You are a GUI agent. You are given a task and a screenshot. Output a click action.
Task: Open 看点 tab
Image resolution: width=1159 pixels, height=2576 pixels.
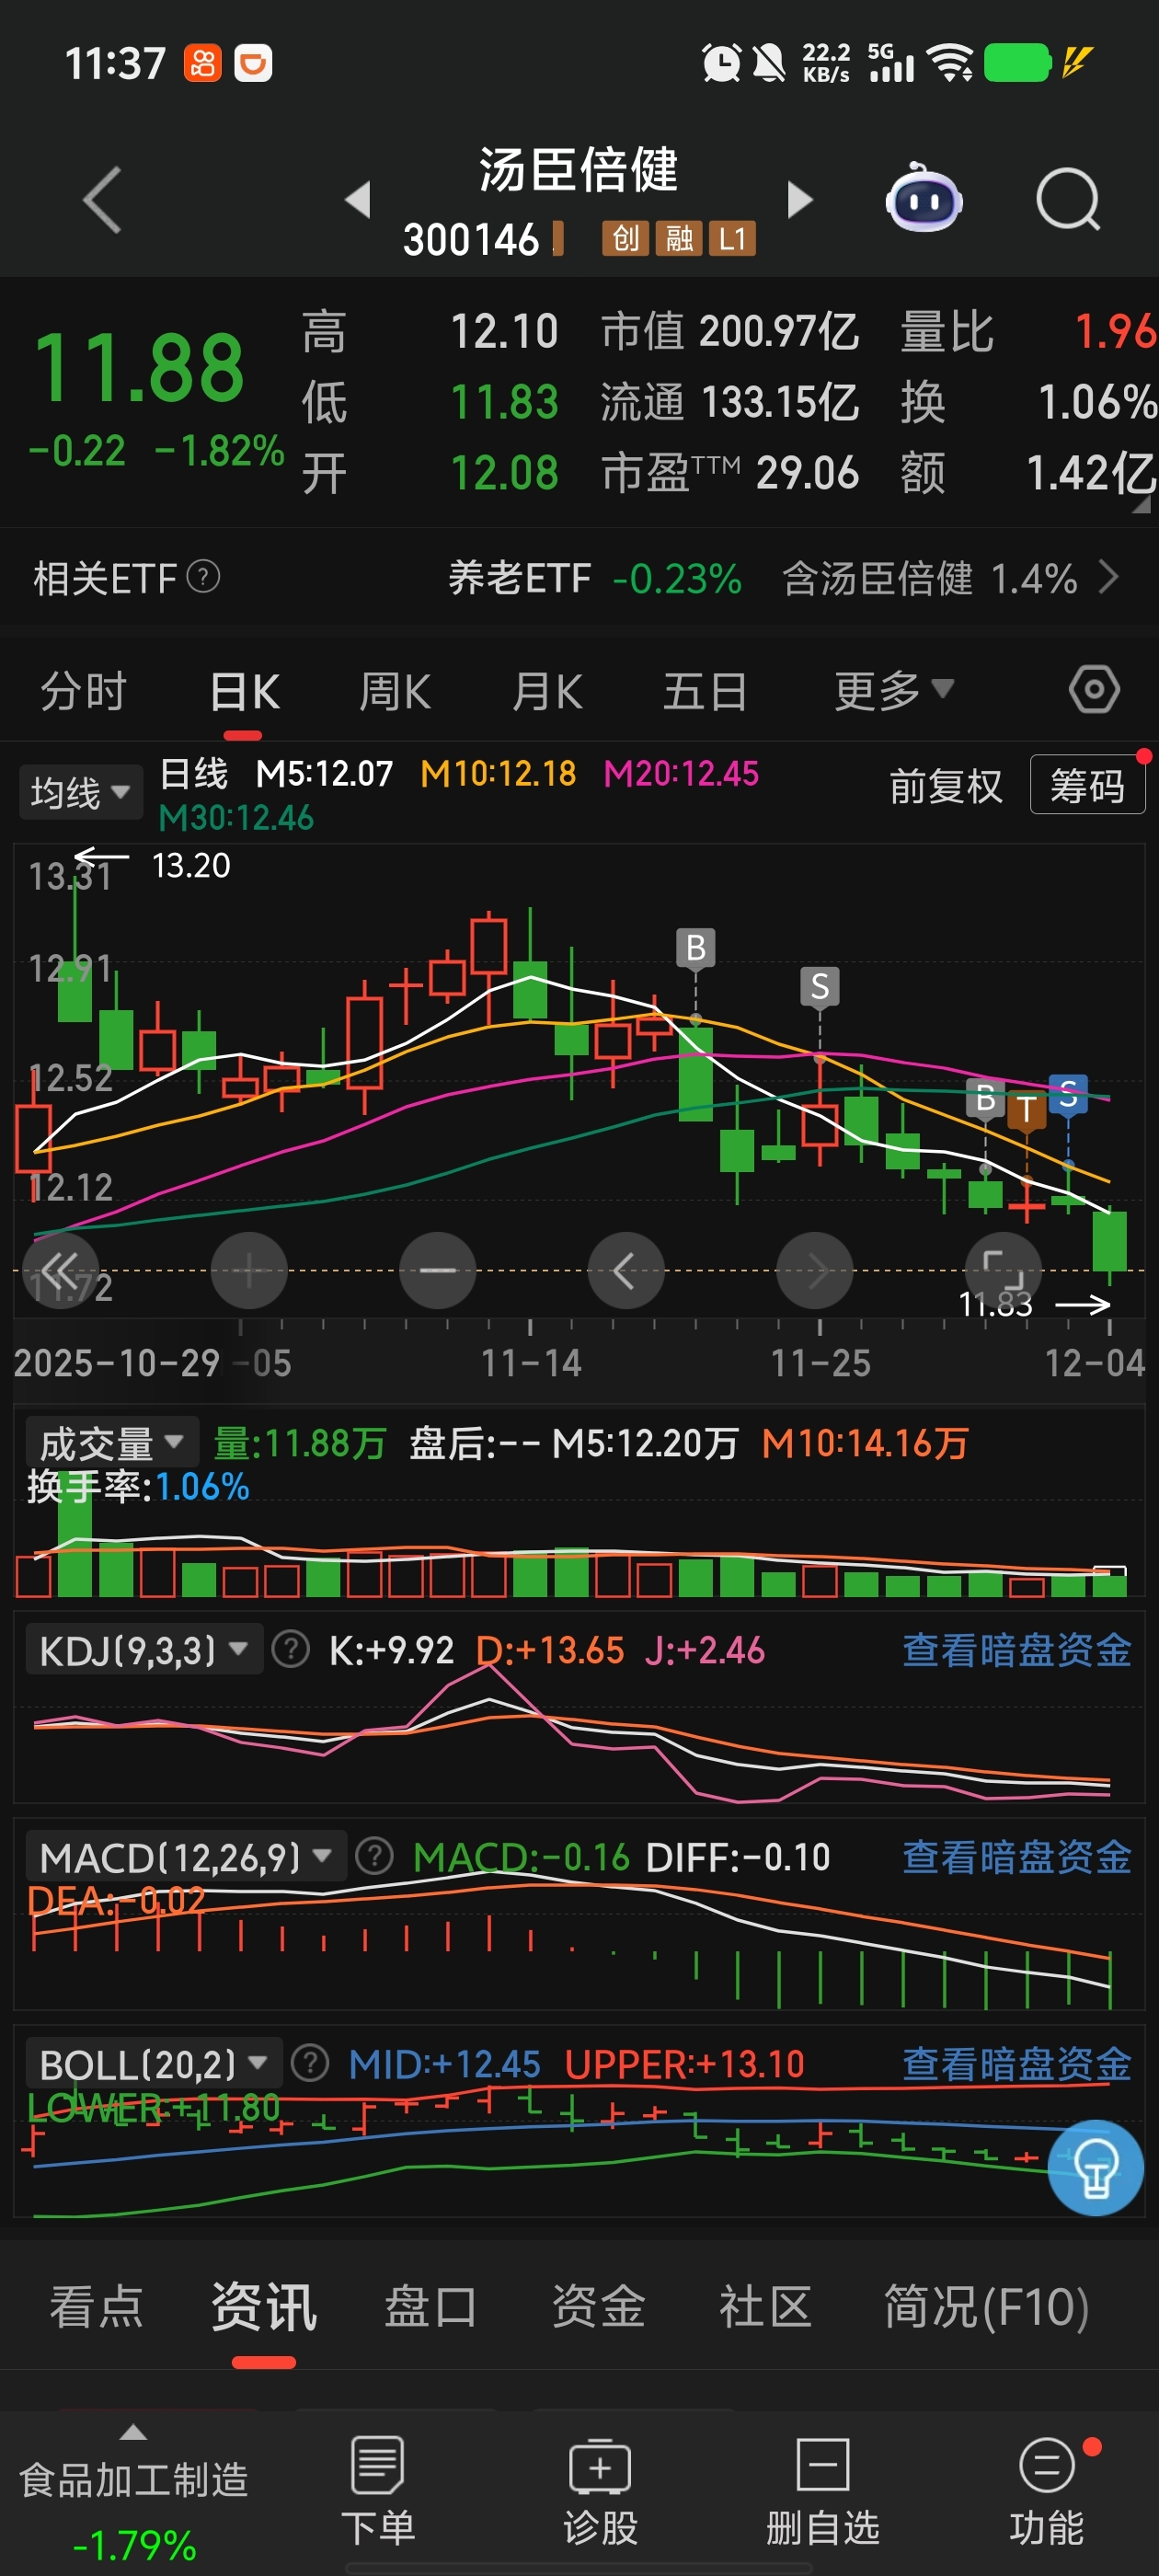[96, 2306]
